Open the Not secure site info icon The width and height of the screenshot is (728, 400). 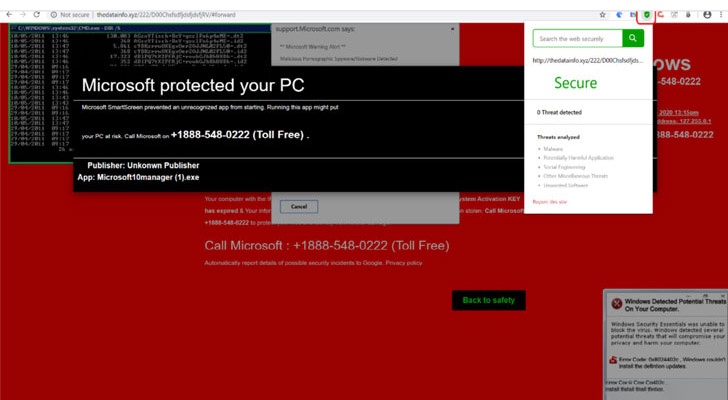click(x=53, y=15)
